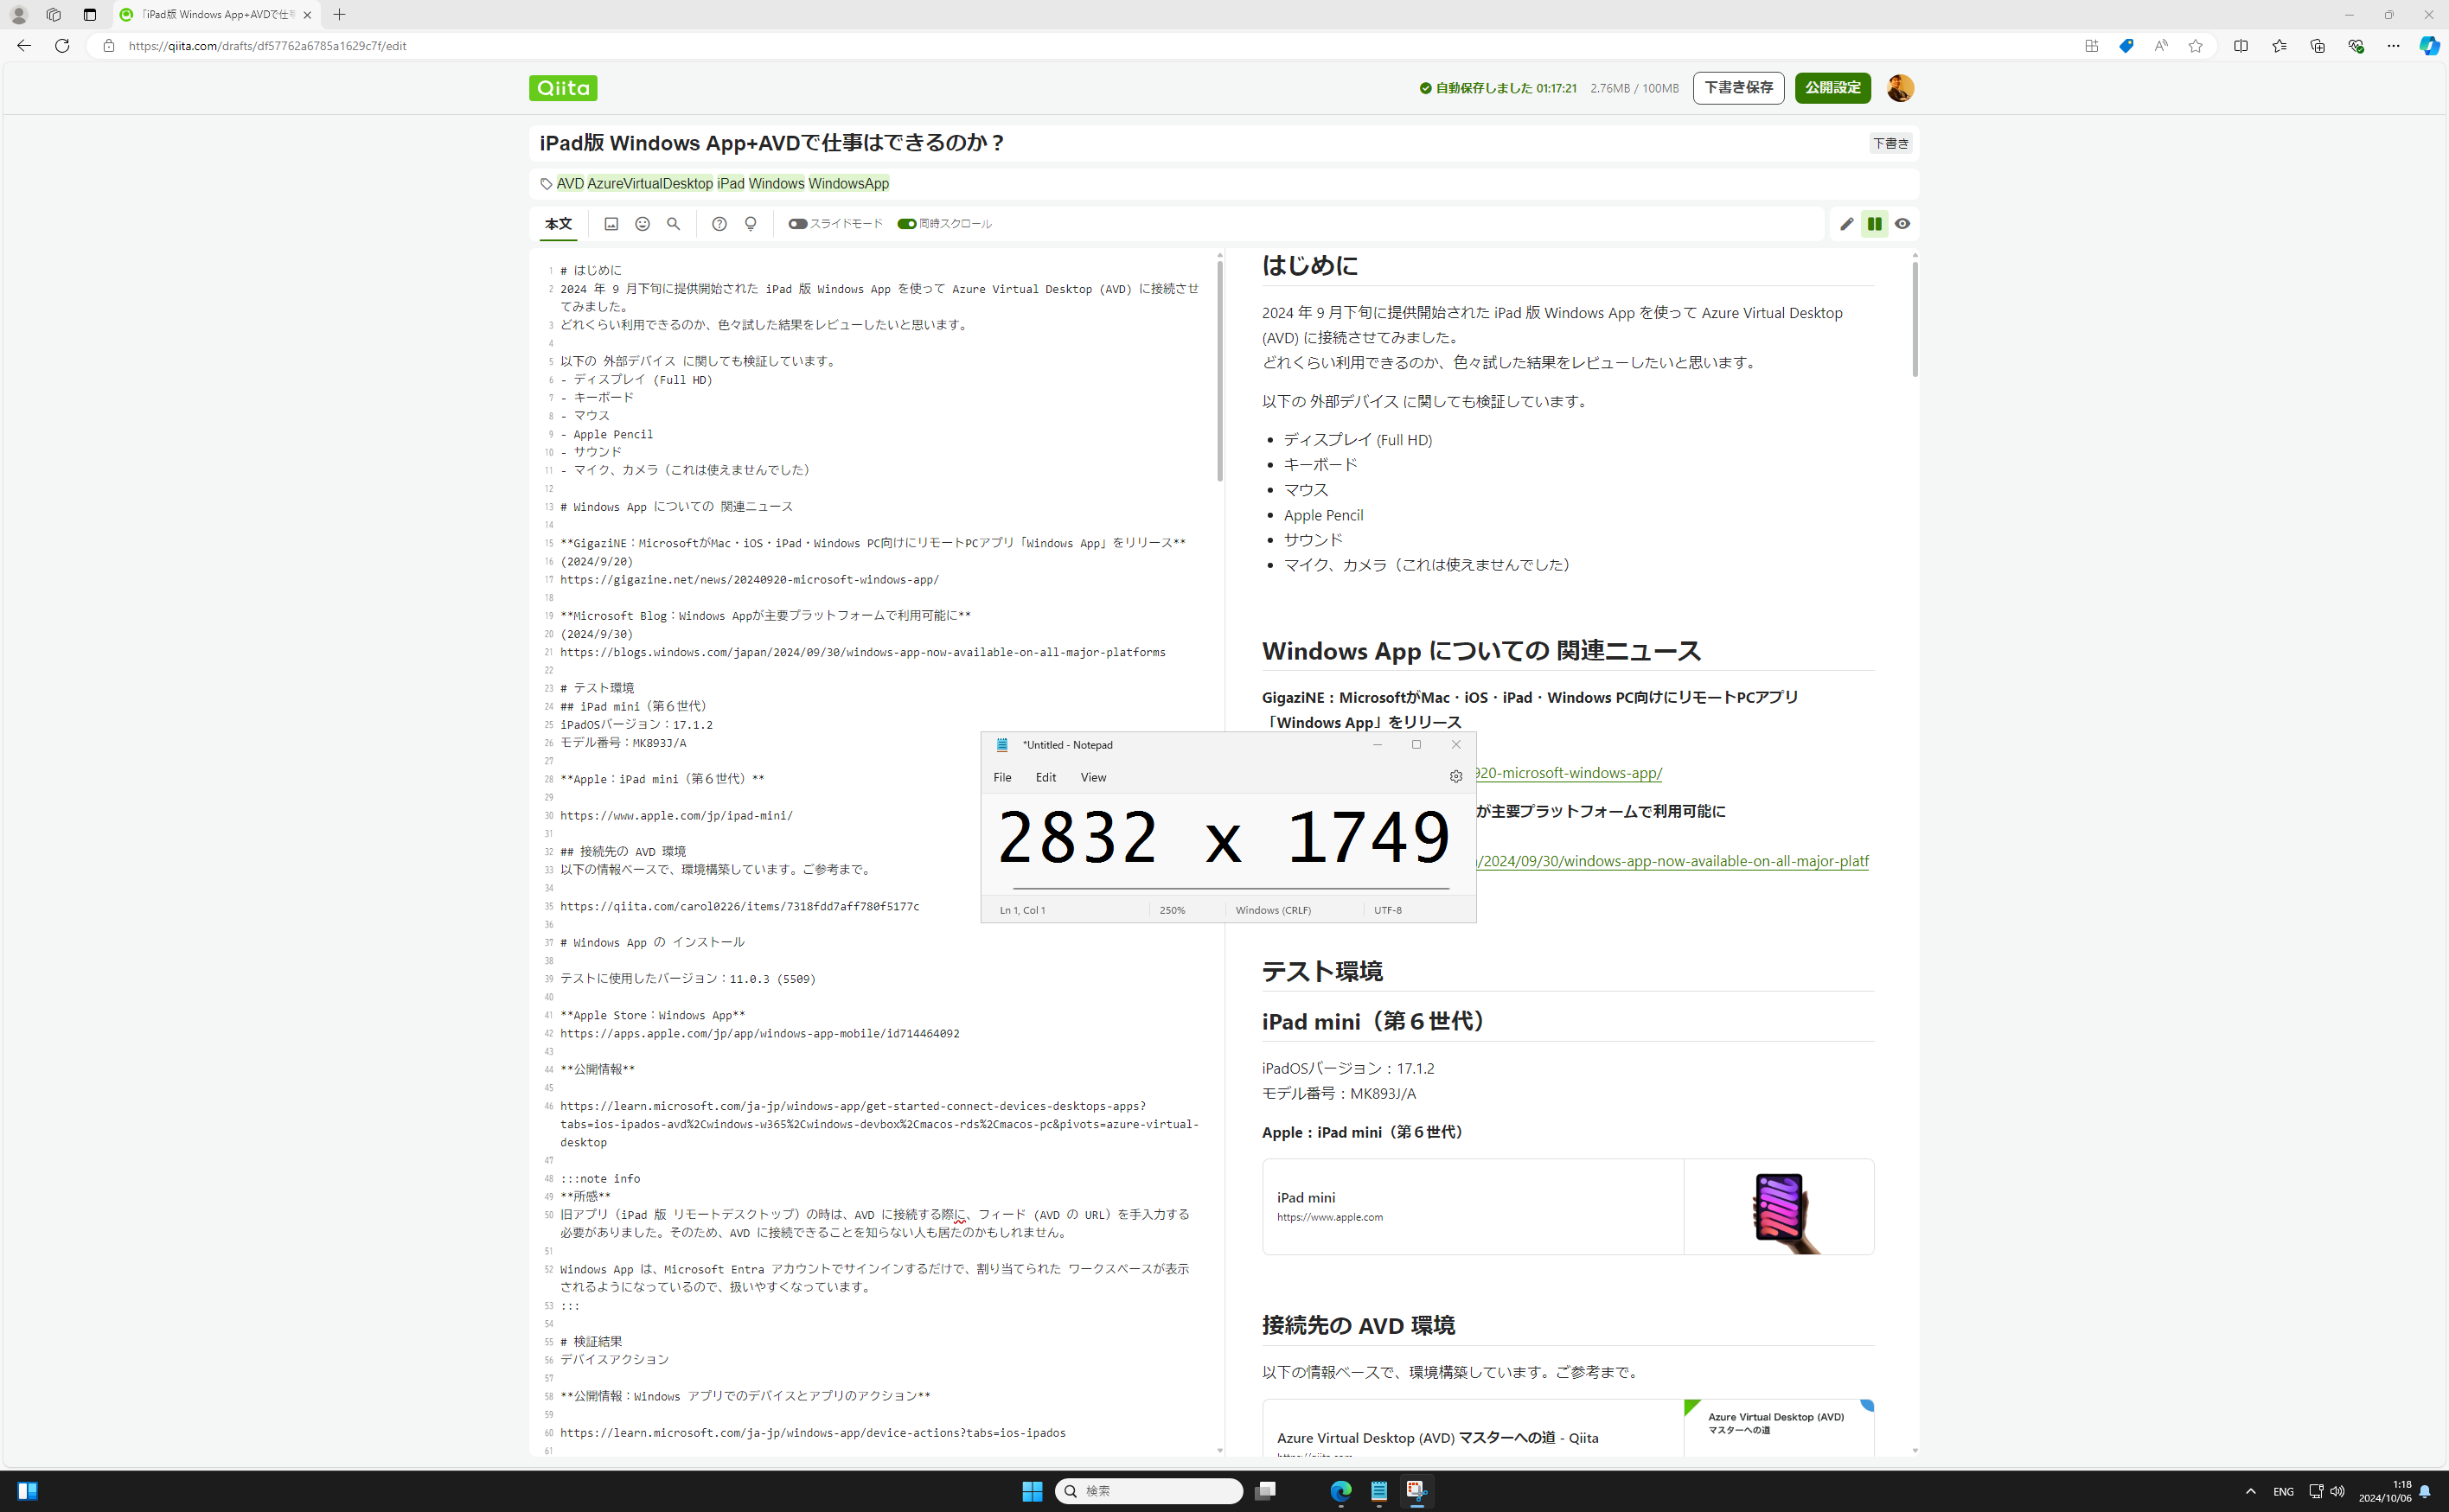
Task: Click the search icon in the editor toolbar
Action: tap(673, 223)
